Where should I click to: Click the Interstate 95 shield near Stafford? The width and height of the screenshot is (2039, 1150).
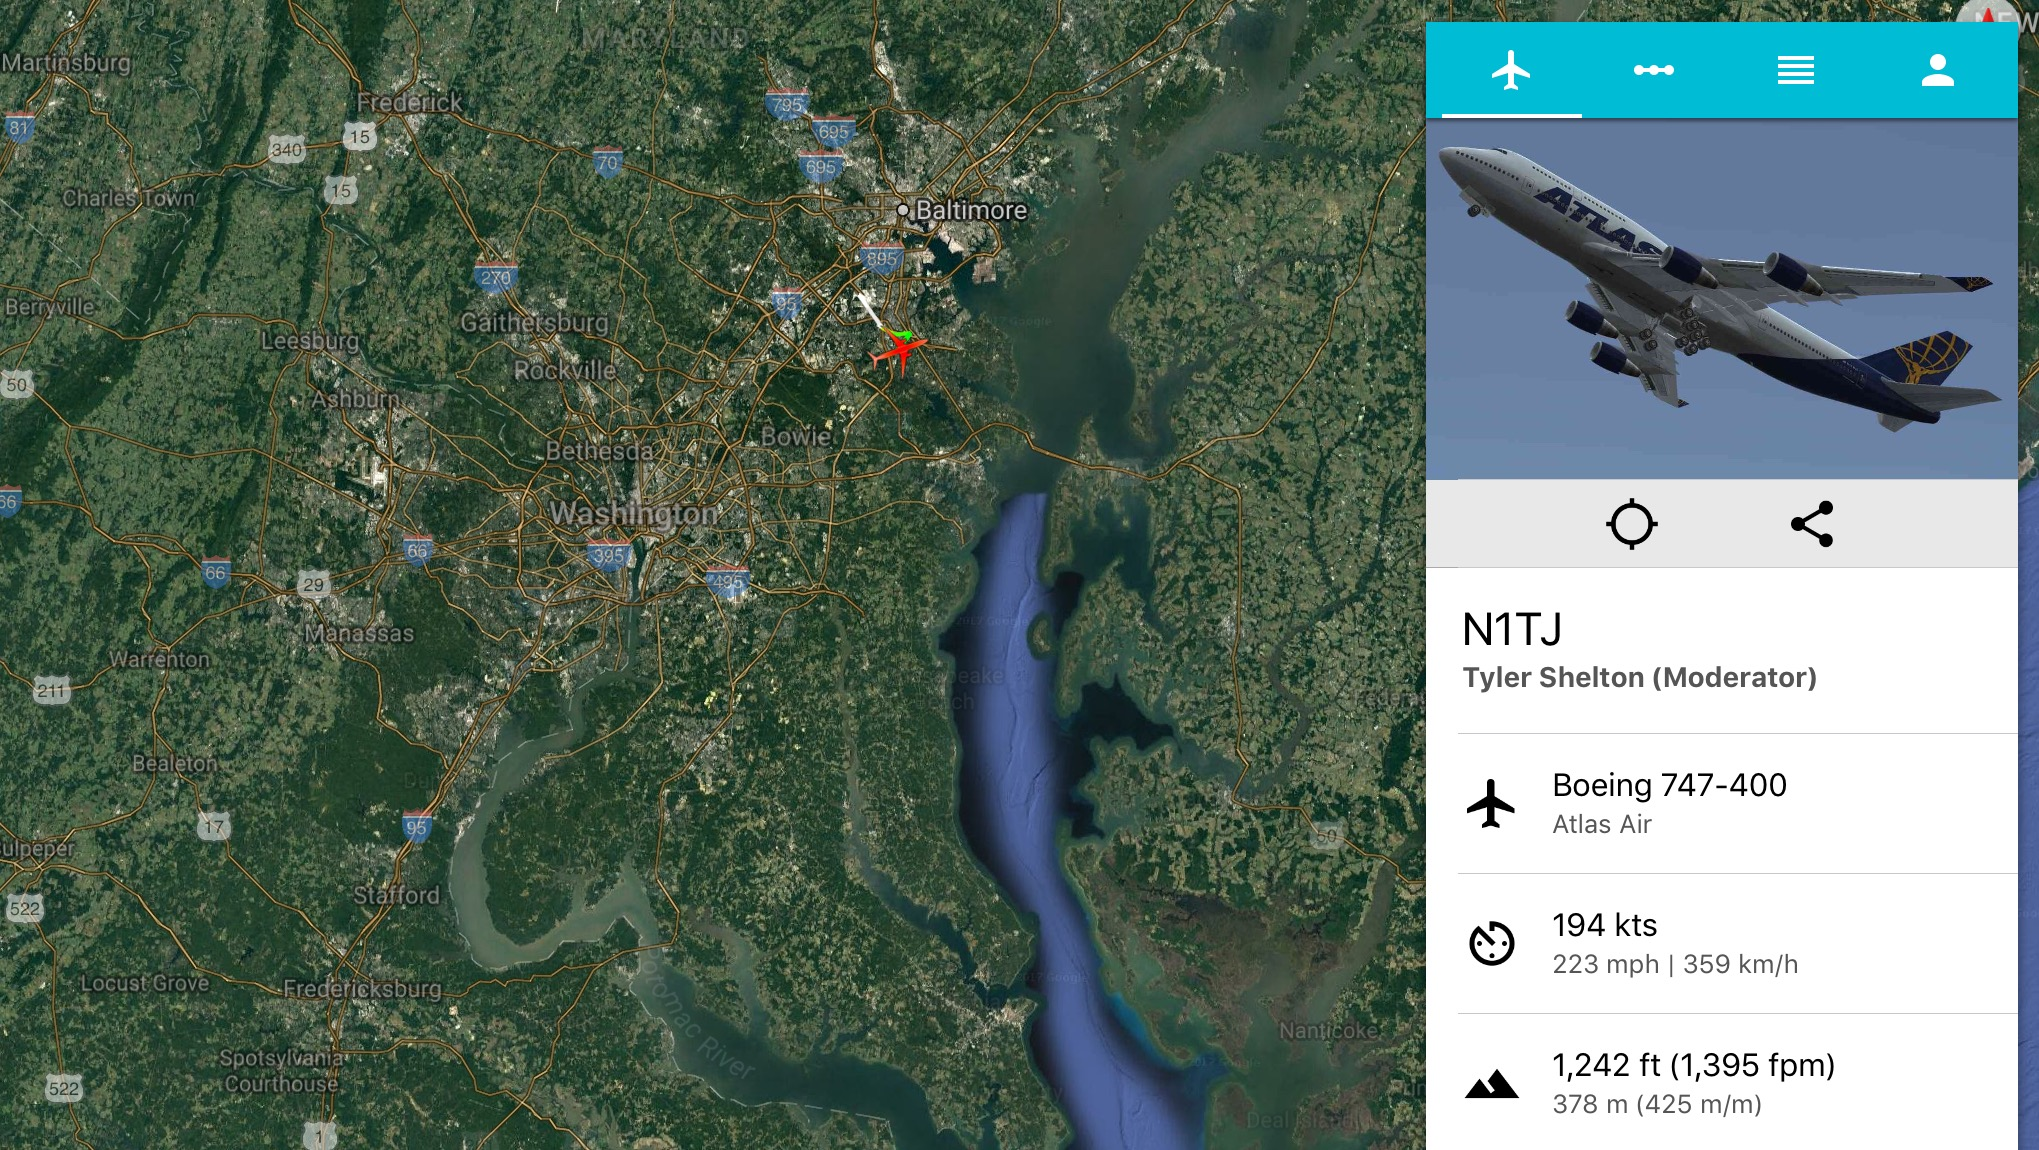coord(416,826)
